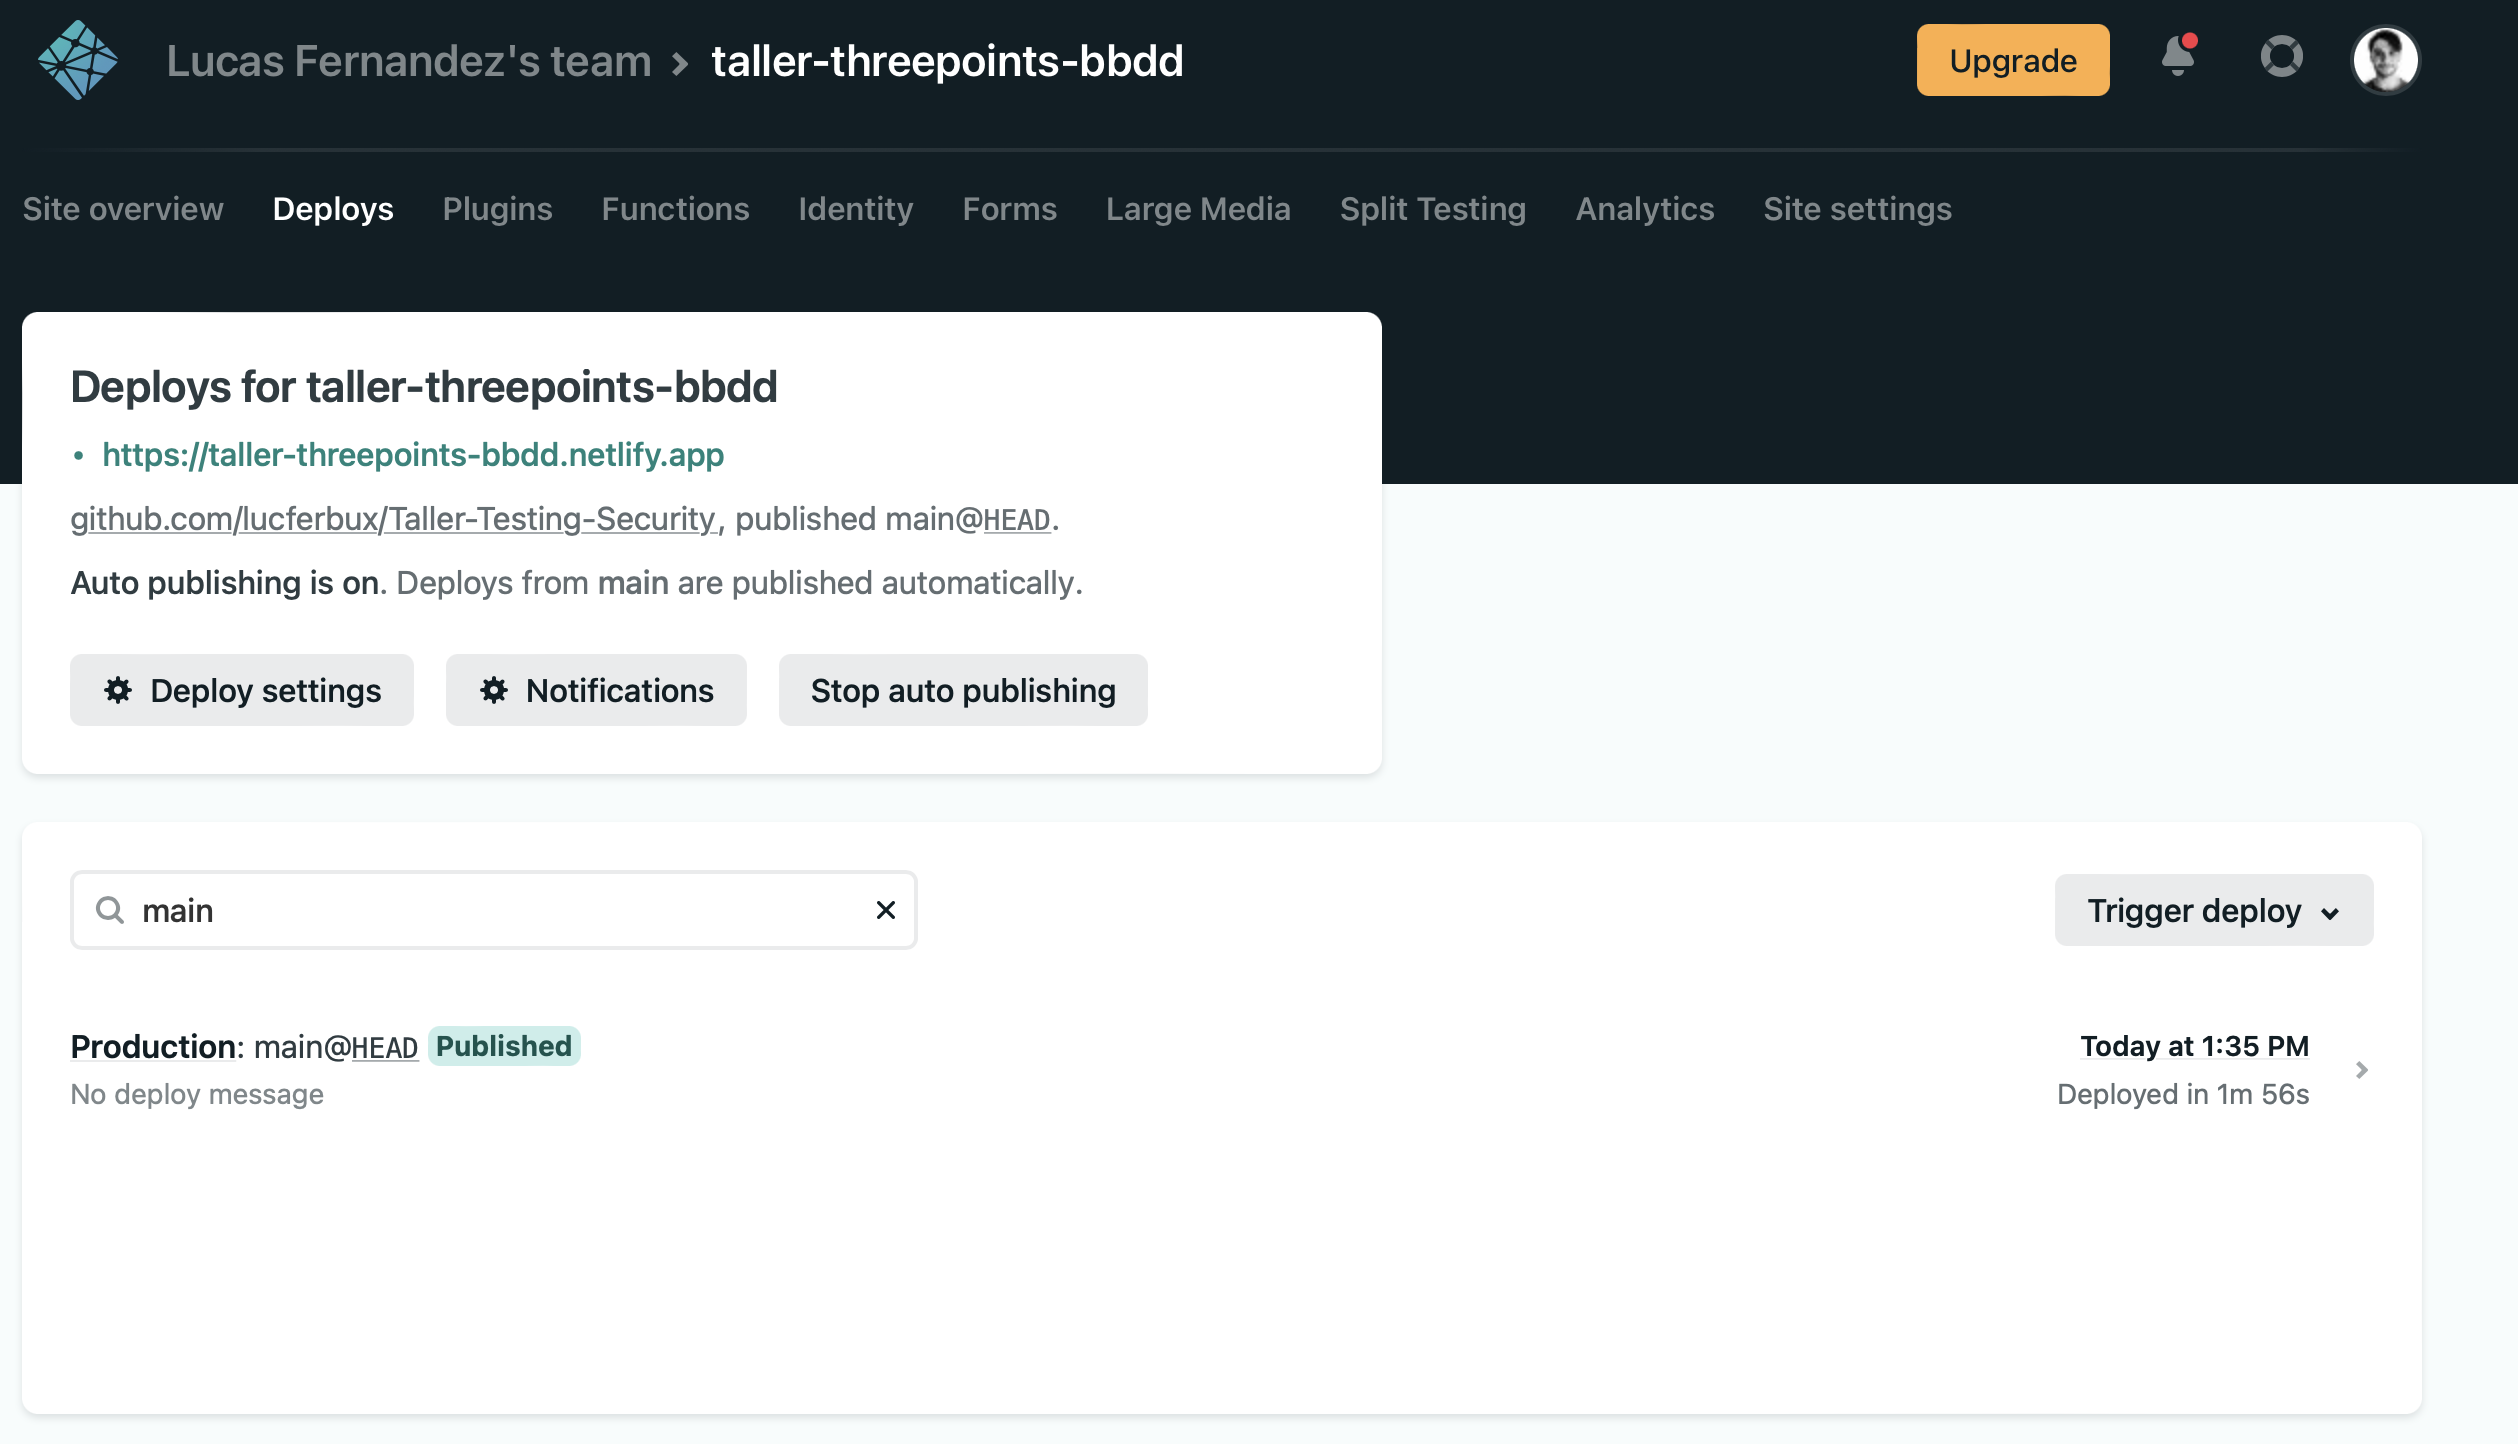Go to Lucas Fernandez's team breadcrumb
Viewport: 2518px width, 1444px height.
pyautogui.click(x=409, y=61)
